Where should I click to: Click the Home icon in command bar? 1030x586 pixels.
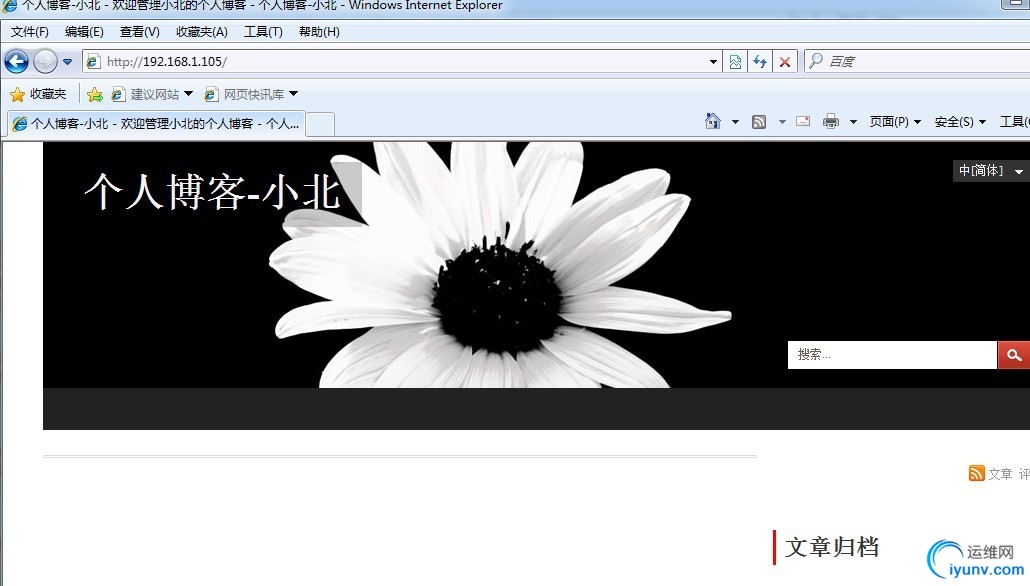(713, 122)
